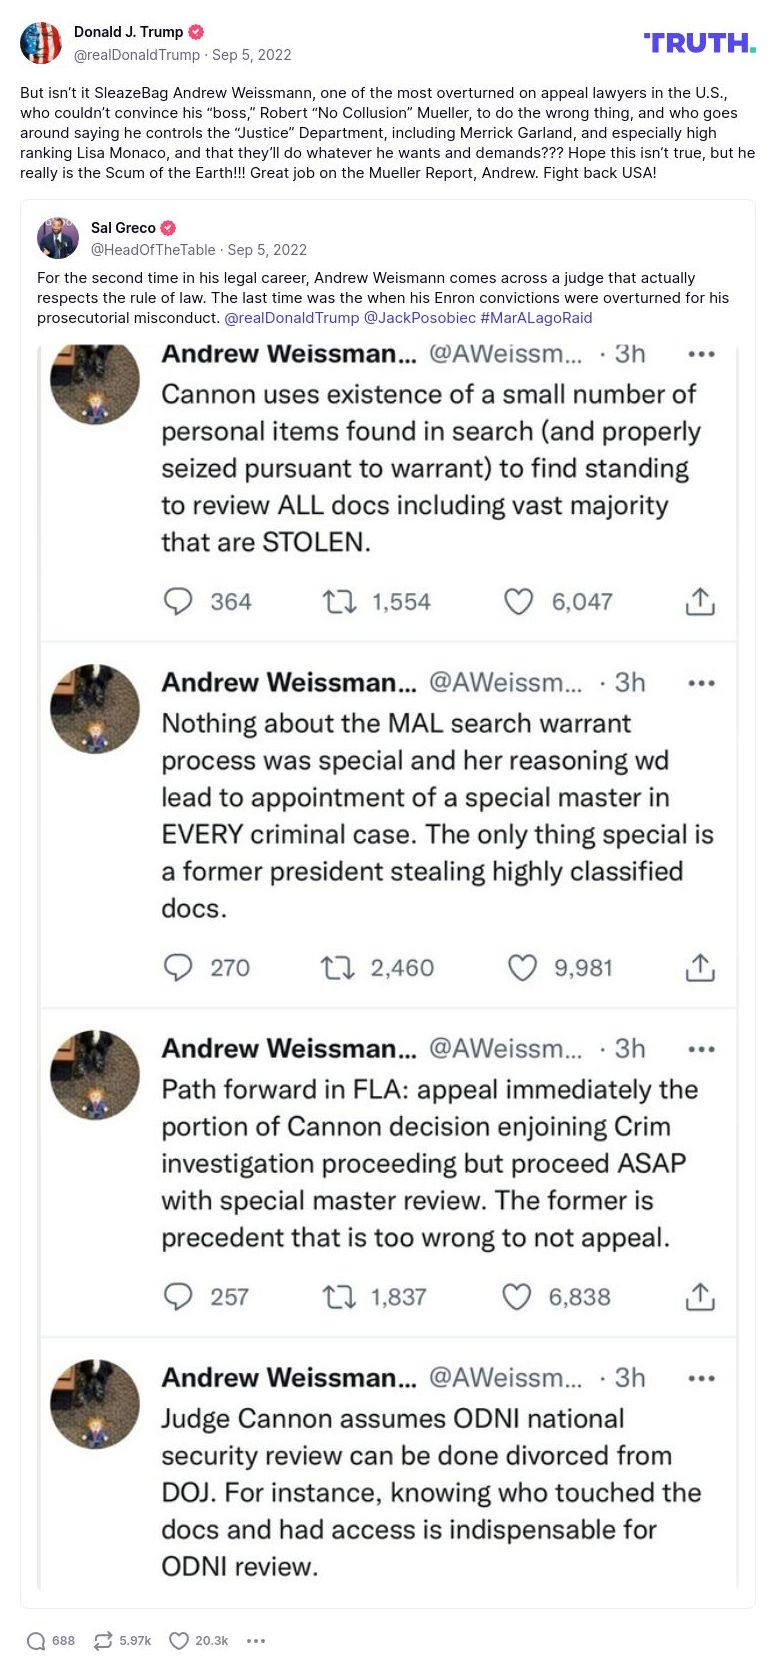Open the #MarALagoRaid hashtag
Image resolution: width=777 pixels, height=1671 pixels.
pos(536,318)
